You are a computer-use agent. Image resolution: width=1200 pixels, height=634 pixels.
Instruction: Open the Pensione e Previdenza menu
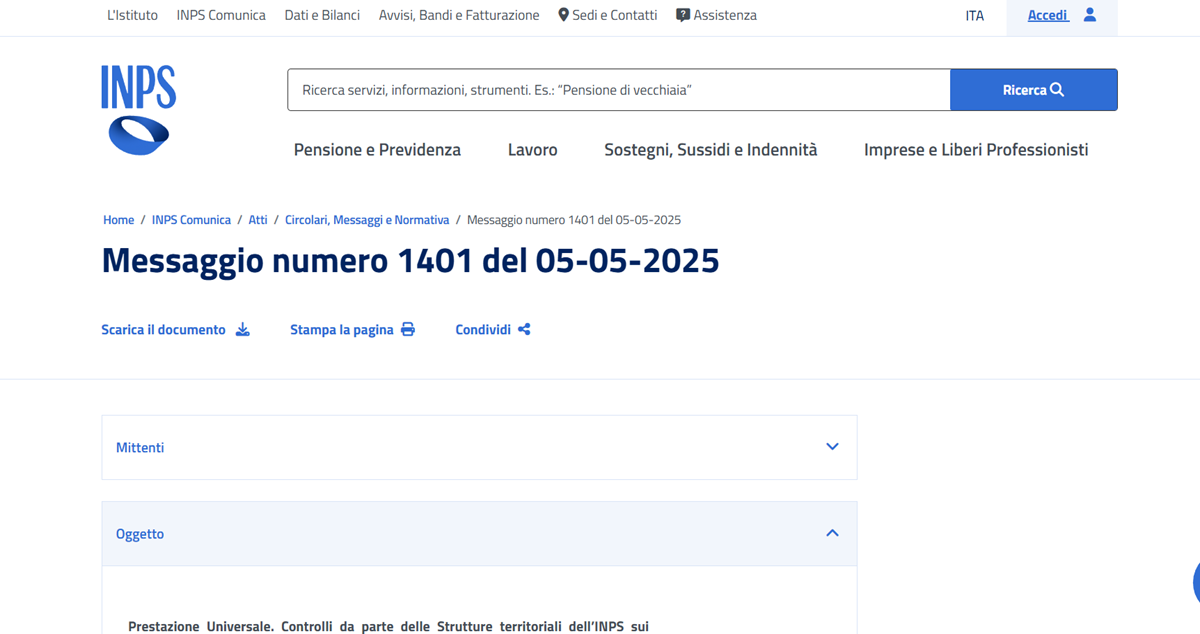coord(377,150)
